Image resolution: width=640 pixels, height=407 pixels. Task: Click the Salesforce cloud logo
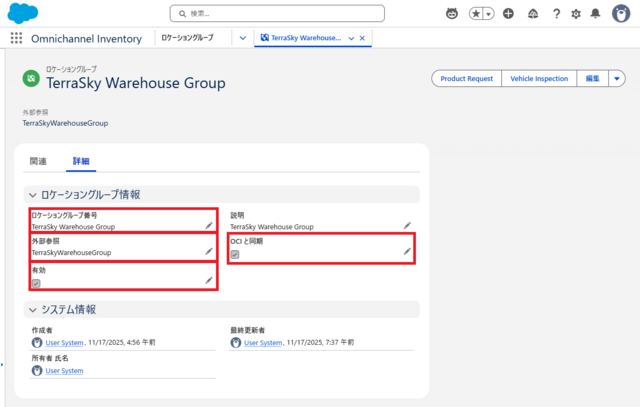pyautogui.click(x=22, y=13)
